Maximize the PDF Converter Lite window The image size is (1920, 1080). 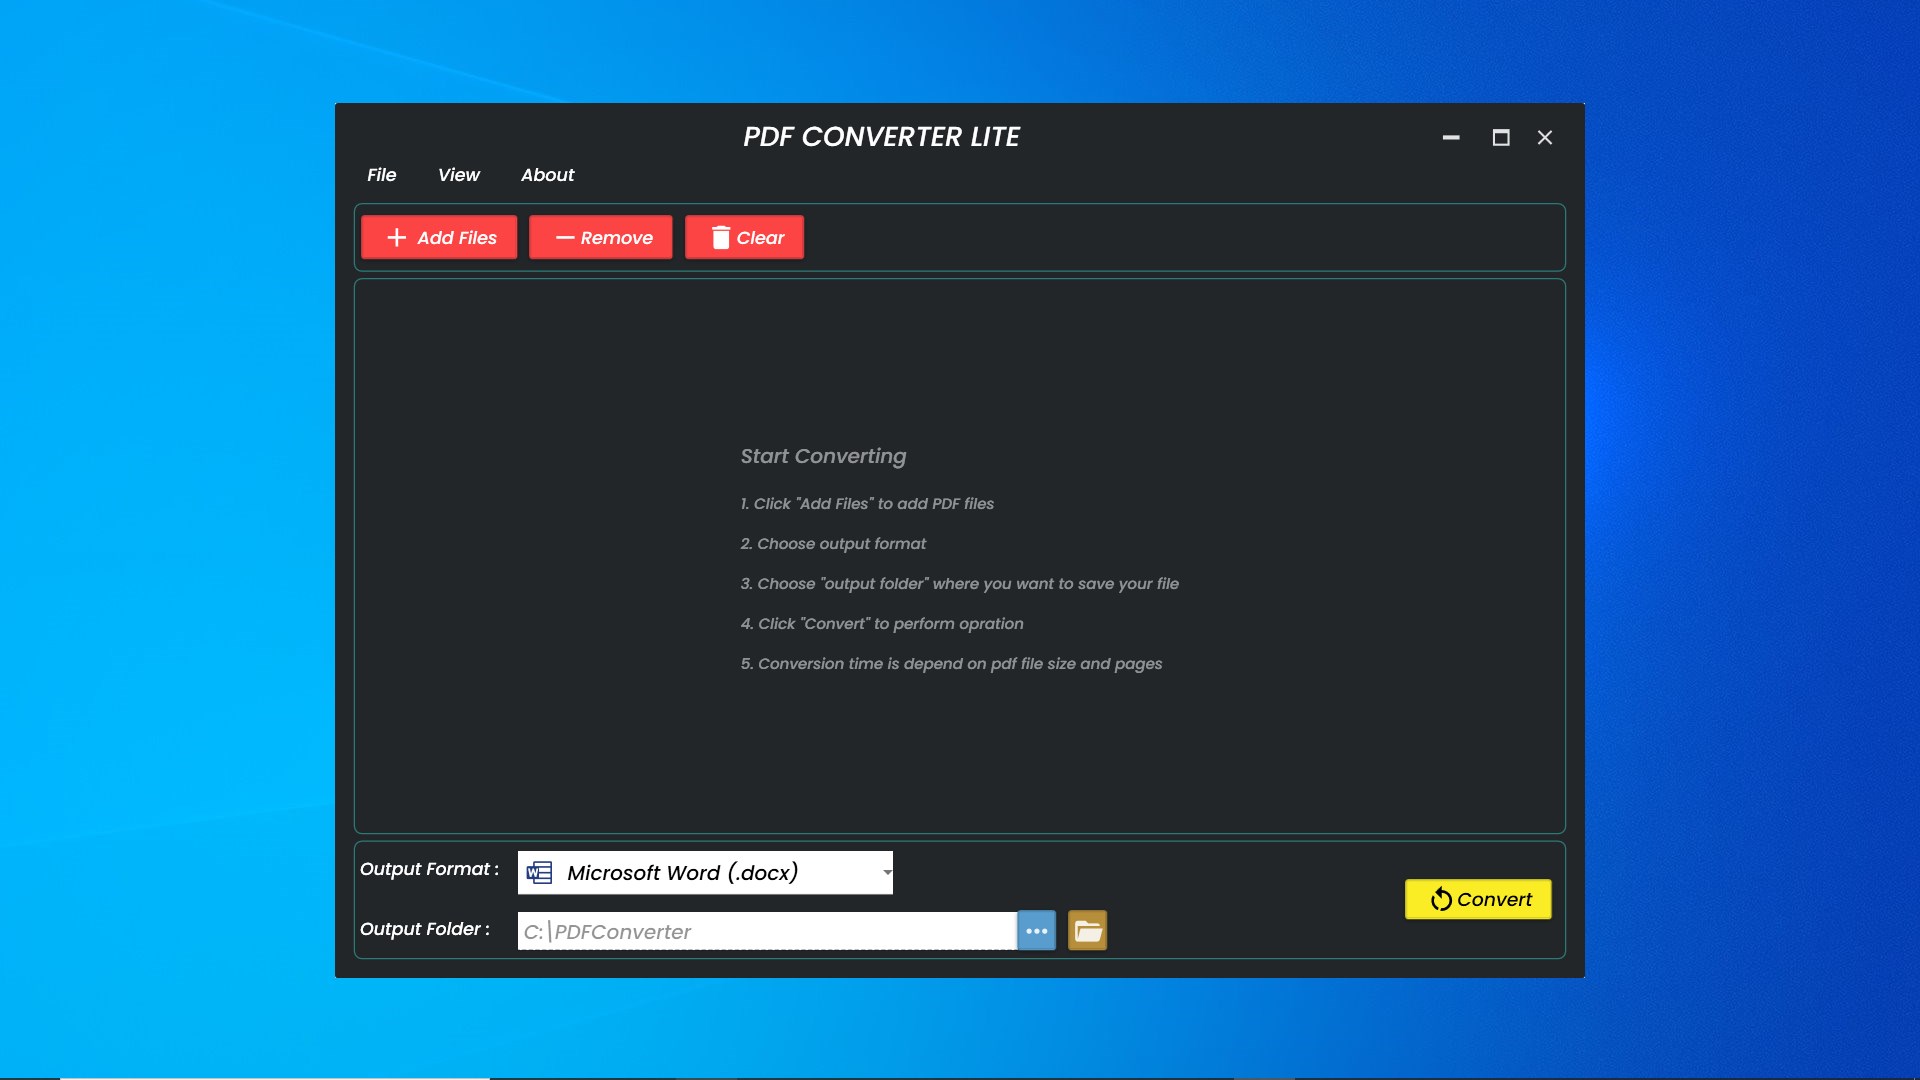coord(1501,138)
